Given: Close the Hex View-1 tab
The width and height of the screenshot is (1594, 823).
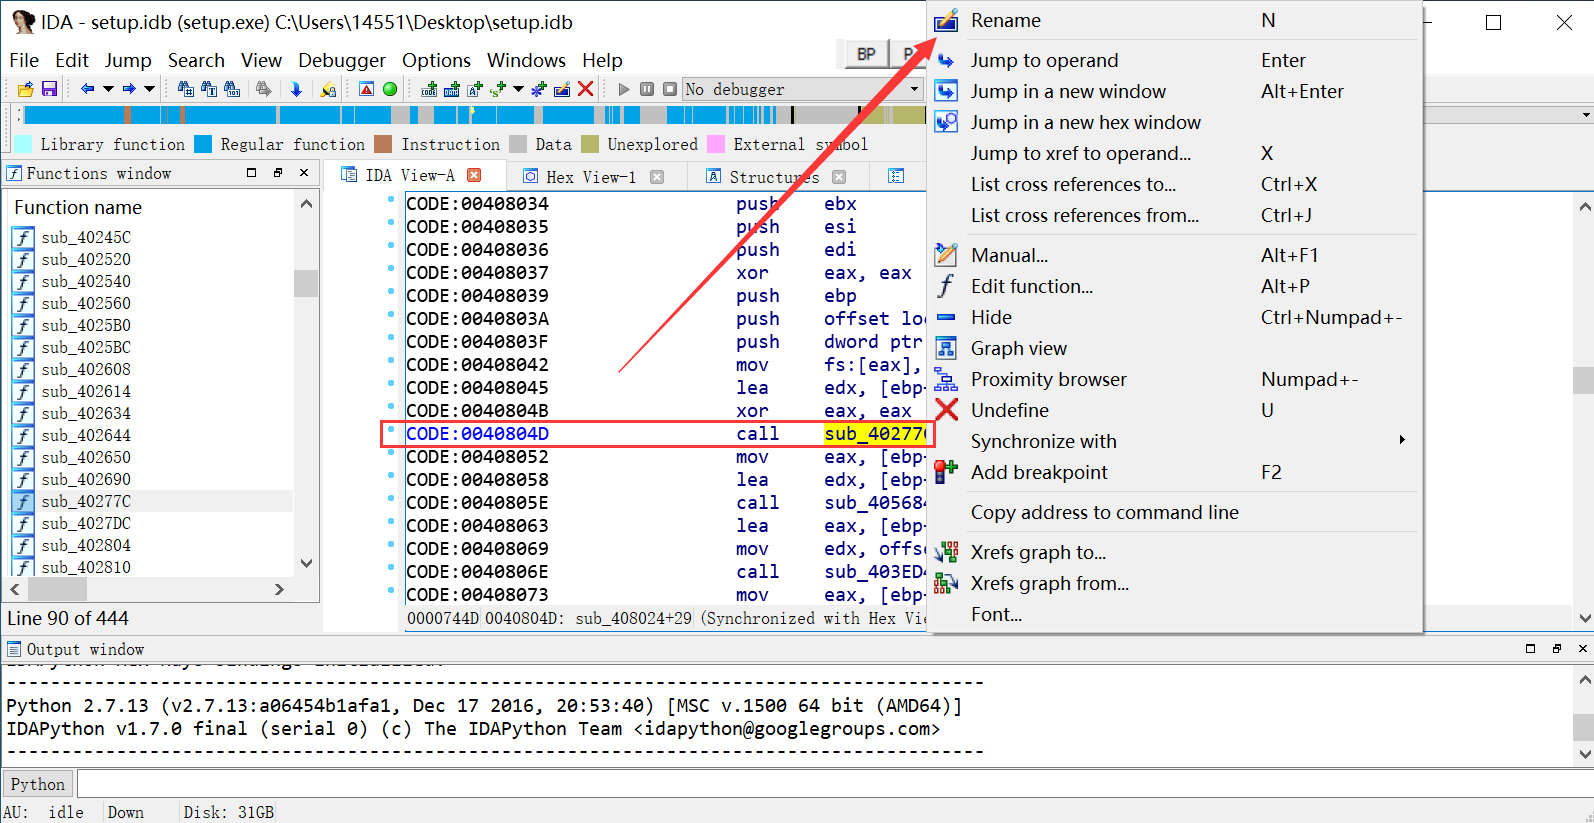Looking at the screenshot, I should [x=657, y=177].
